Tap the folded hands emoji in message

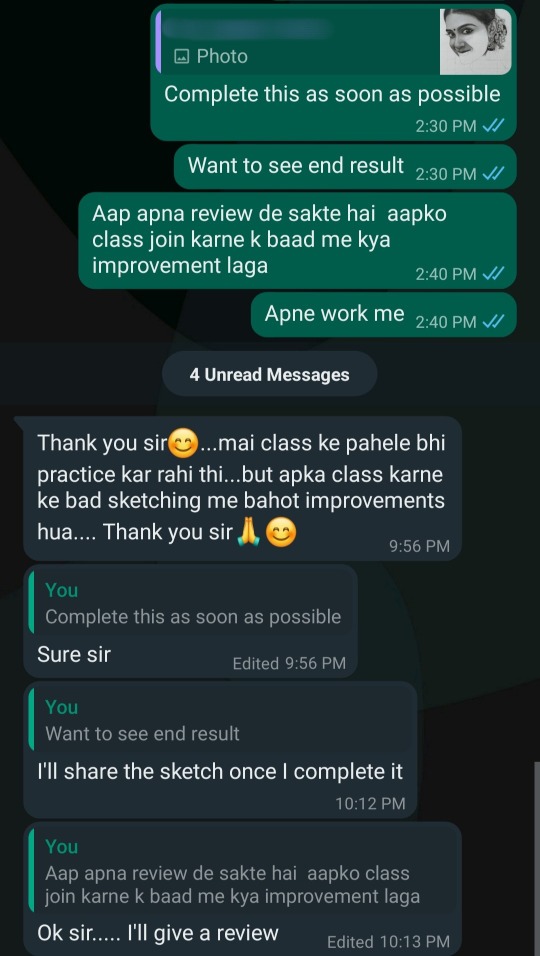[x=249, y=533]
